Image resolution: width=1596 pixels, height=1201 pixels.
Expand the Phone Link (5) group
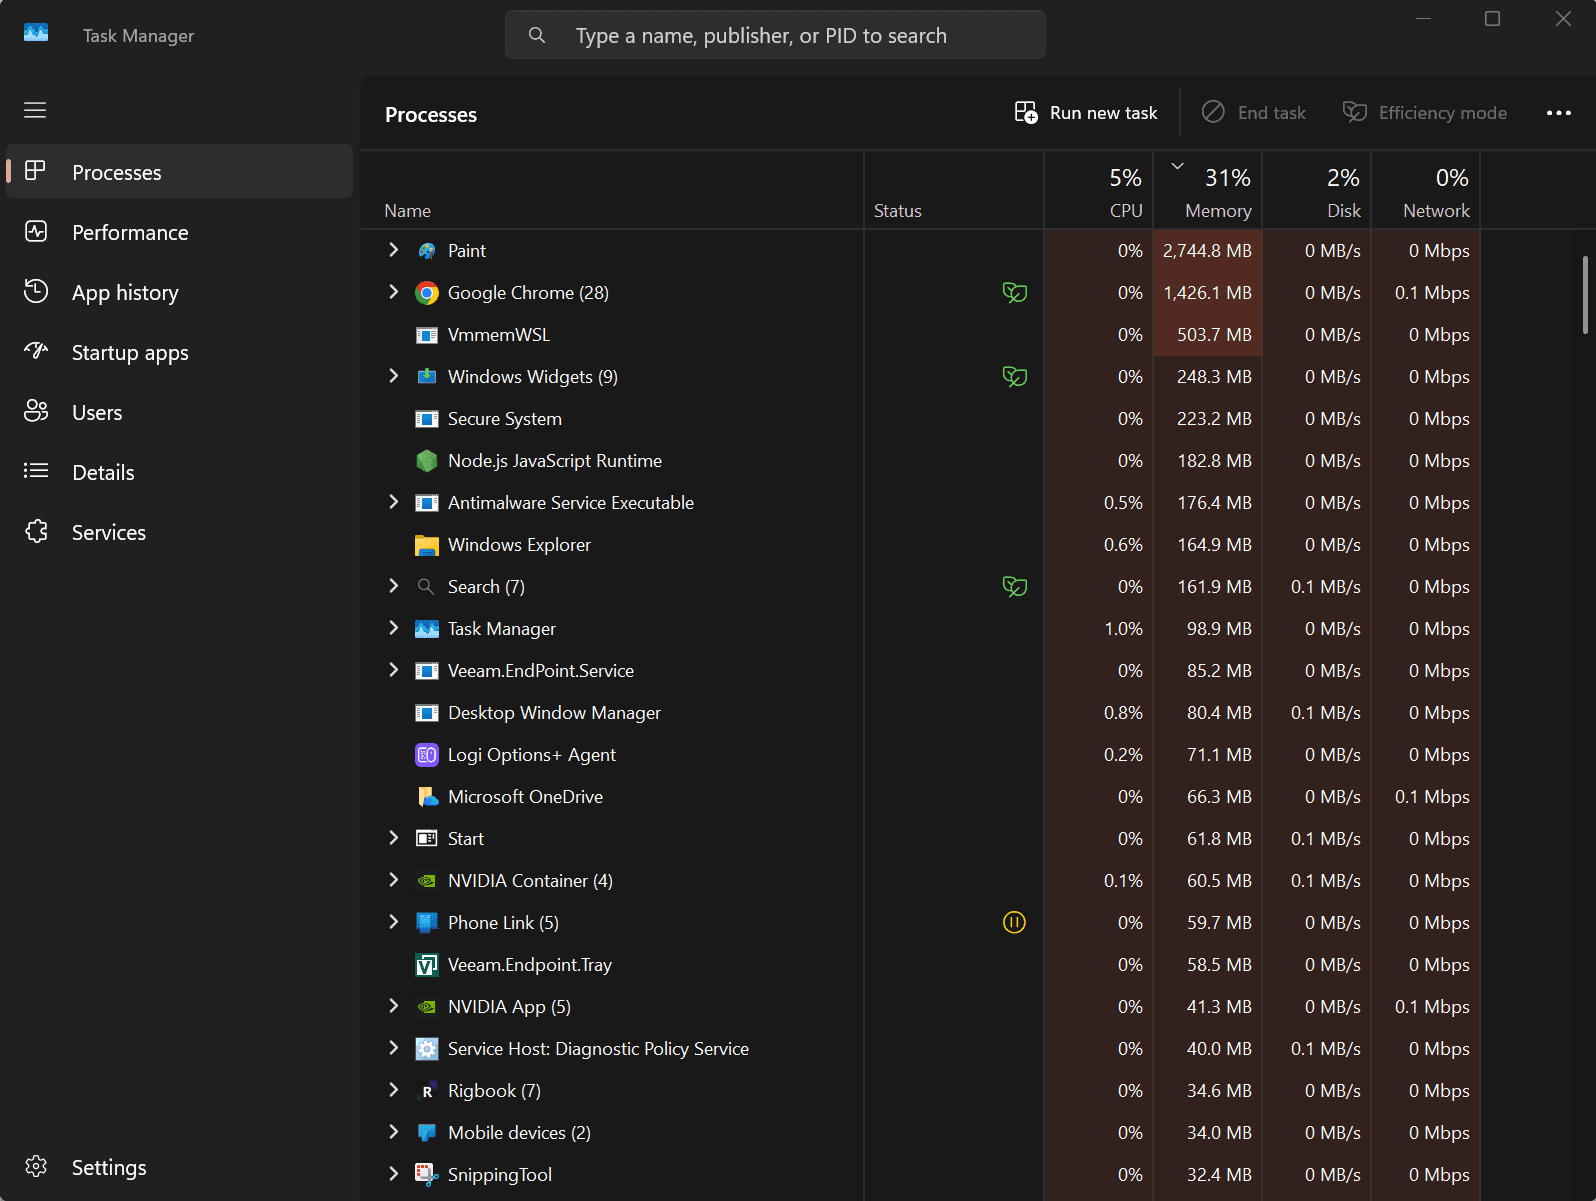[393, 922]
